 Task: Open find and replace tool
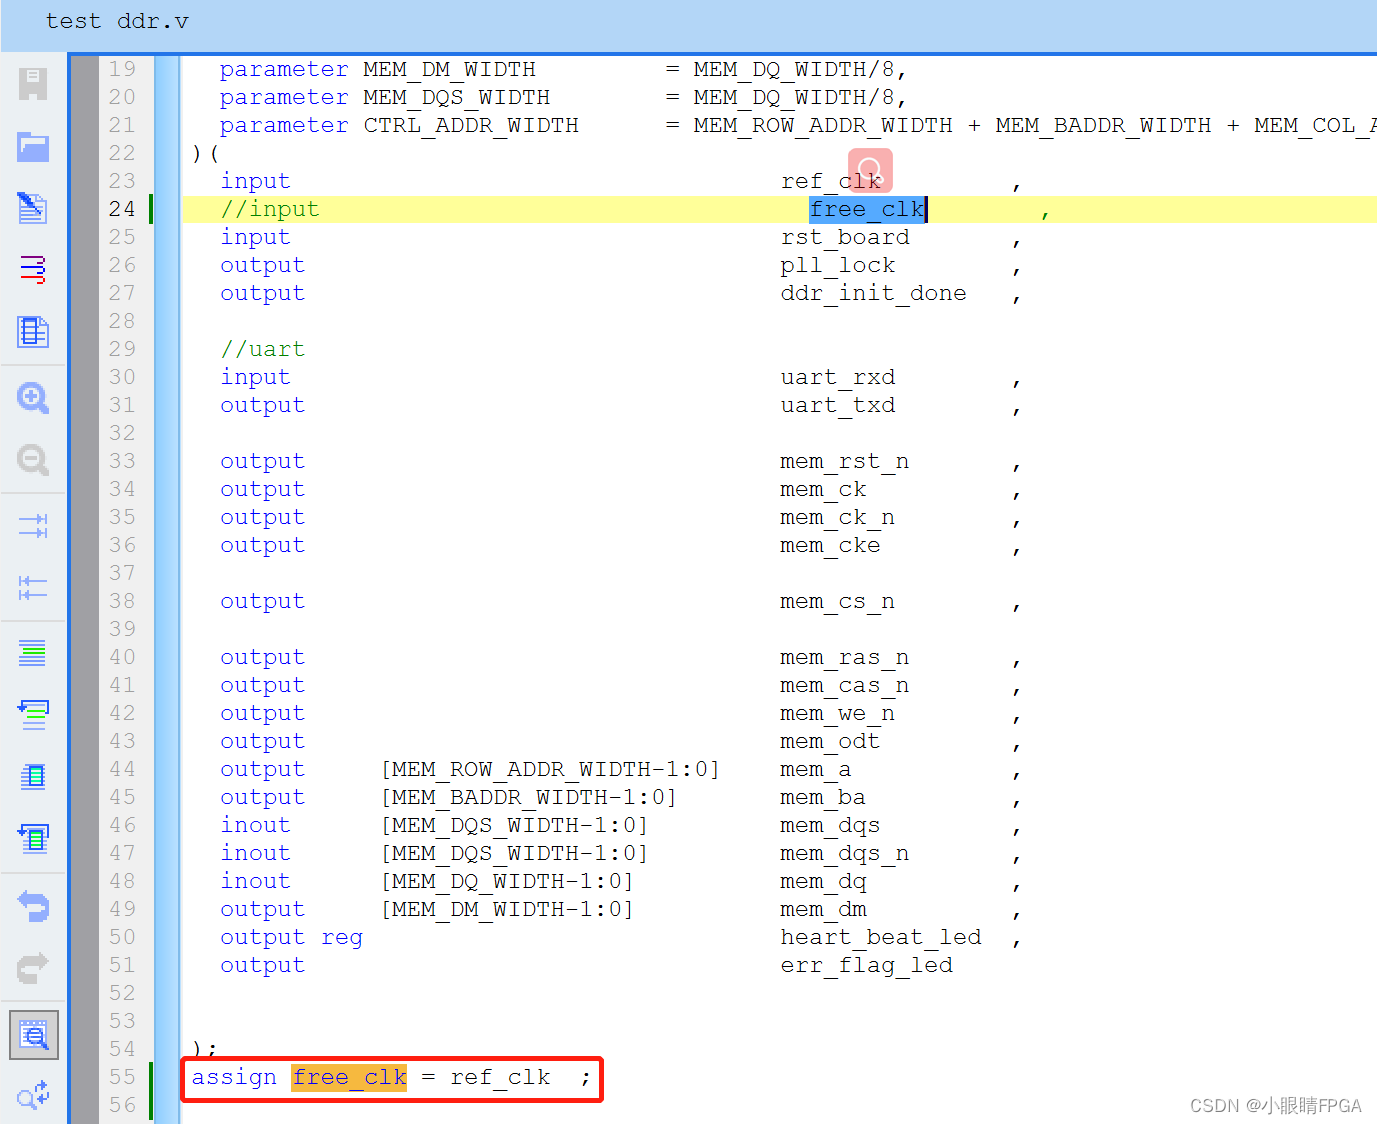tap(33, 1095)
